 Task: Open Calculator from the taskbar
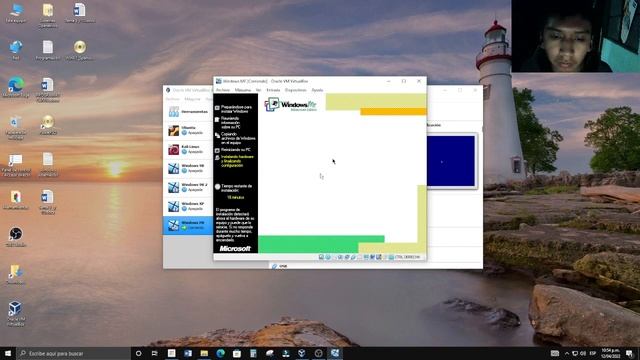pos(253,353)
